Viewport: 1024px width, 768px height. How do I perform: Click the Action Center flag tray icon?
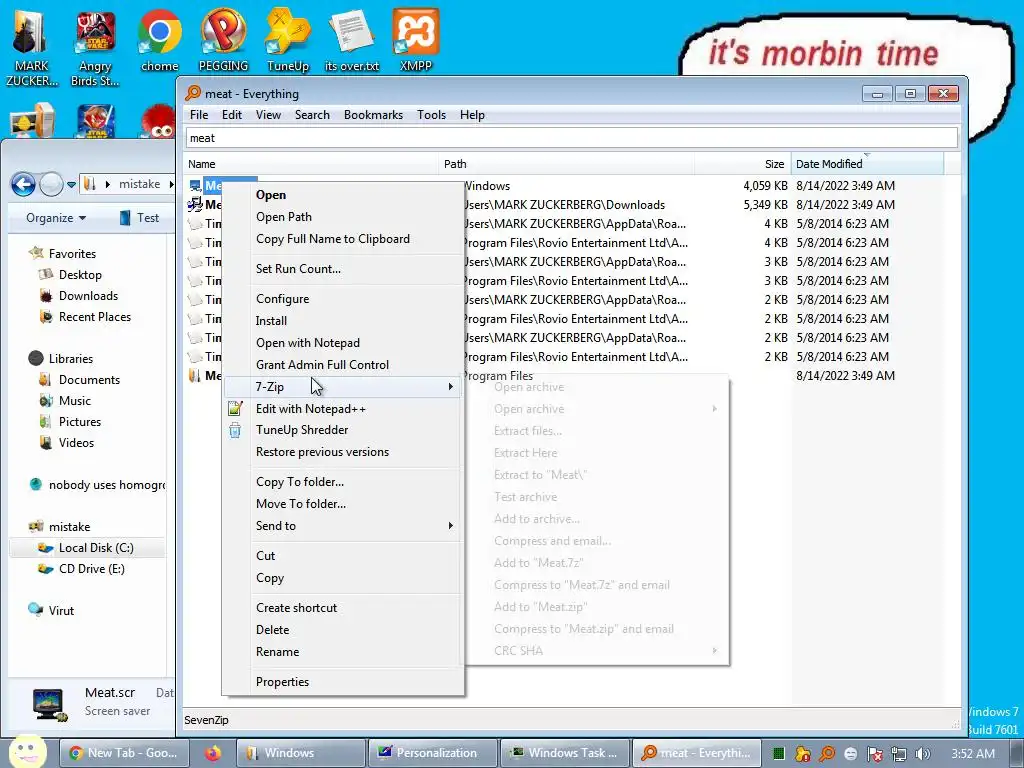pos(875,754)
